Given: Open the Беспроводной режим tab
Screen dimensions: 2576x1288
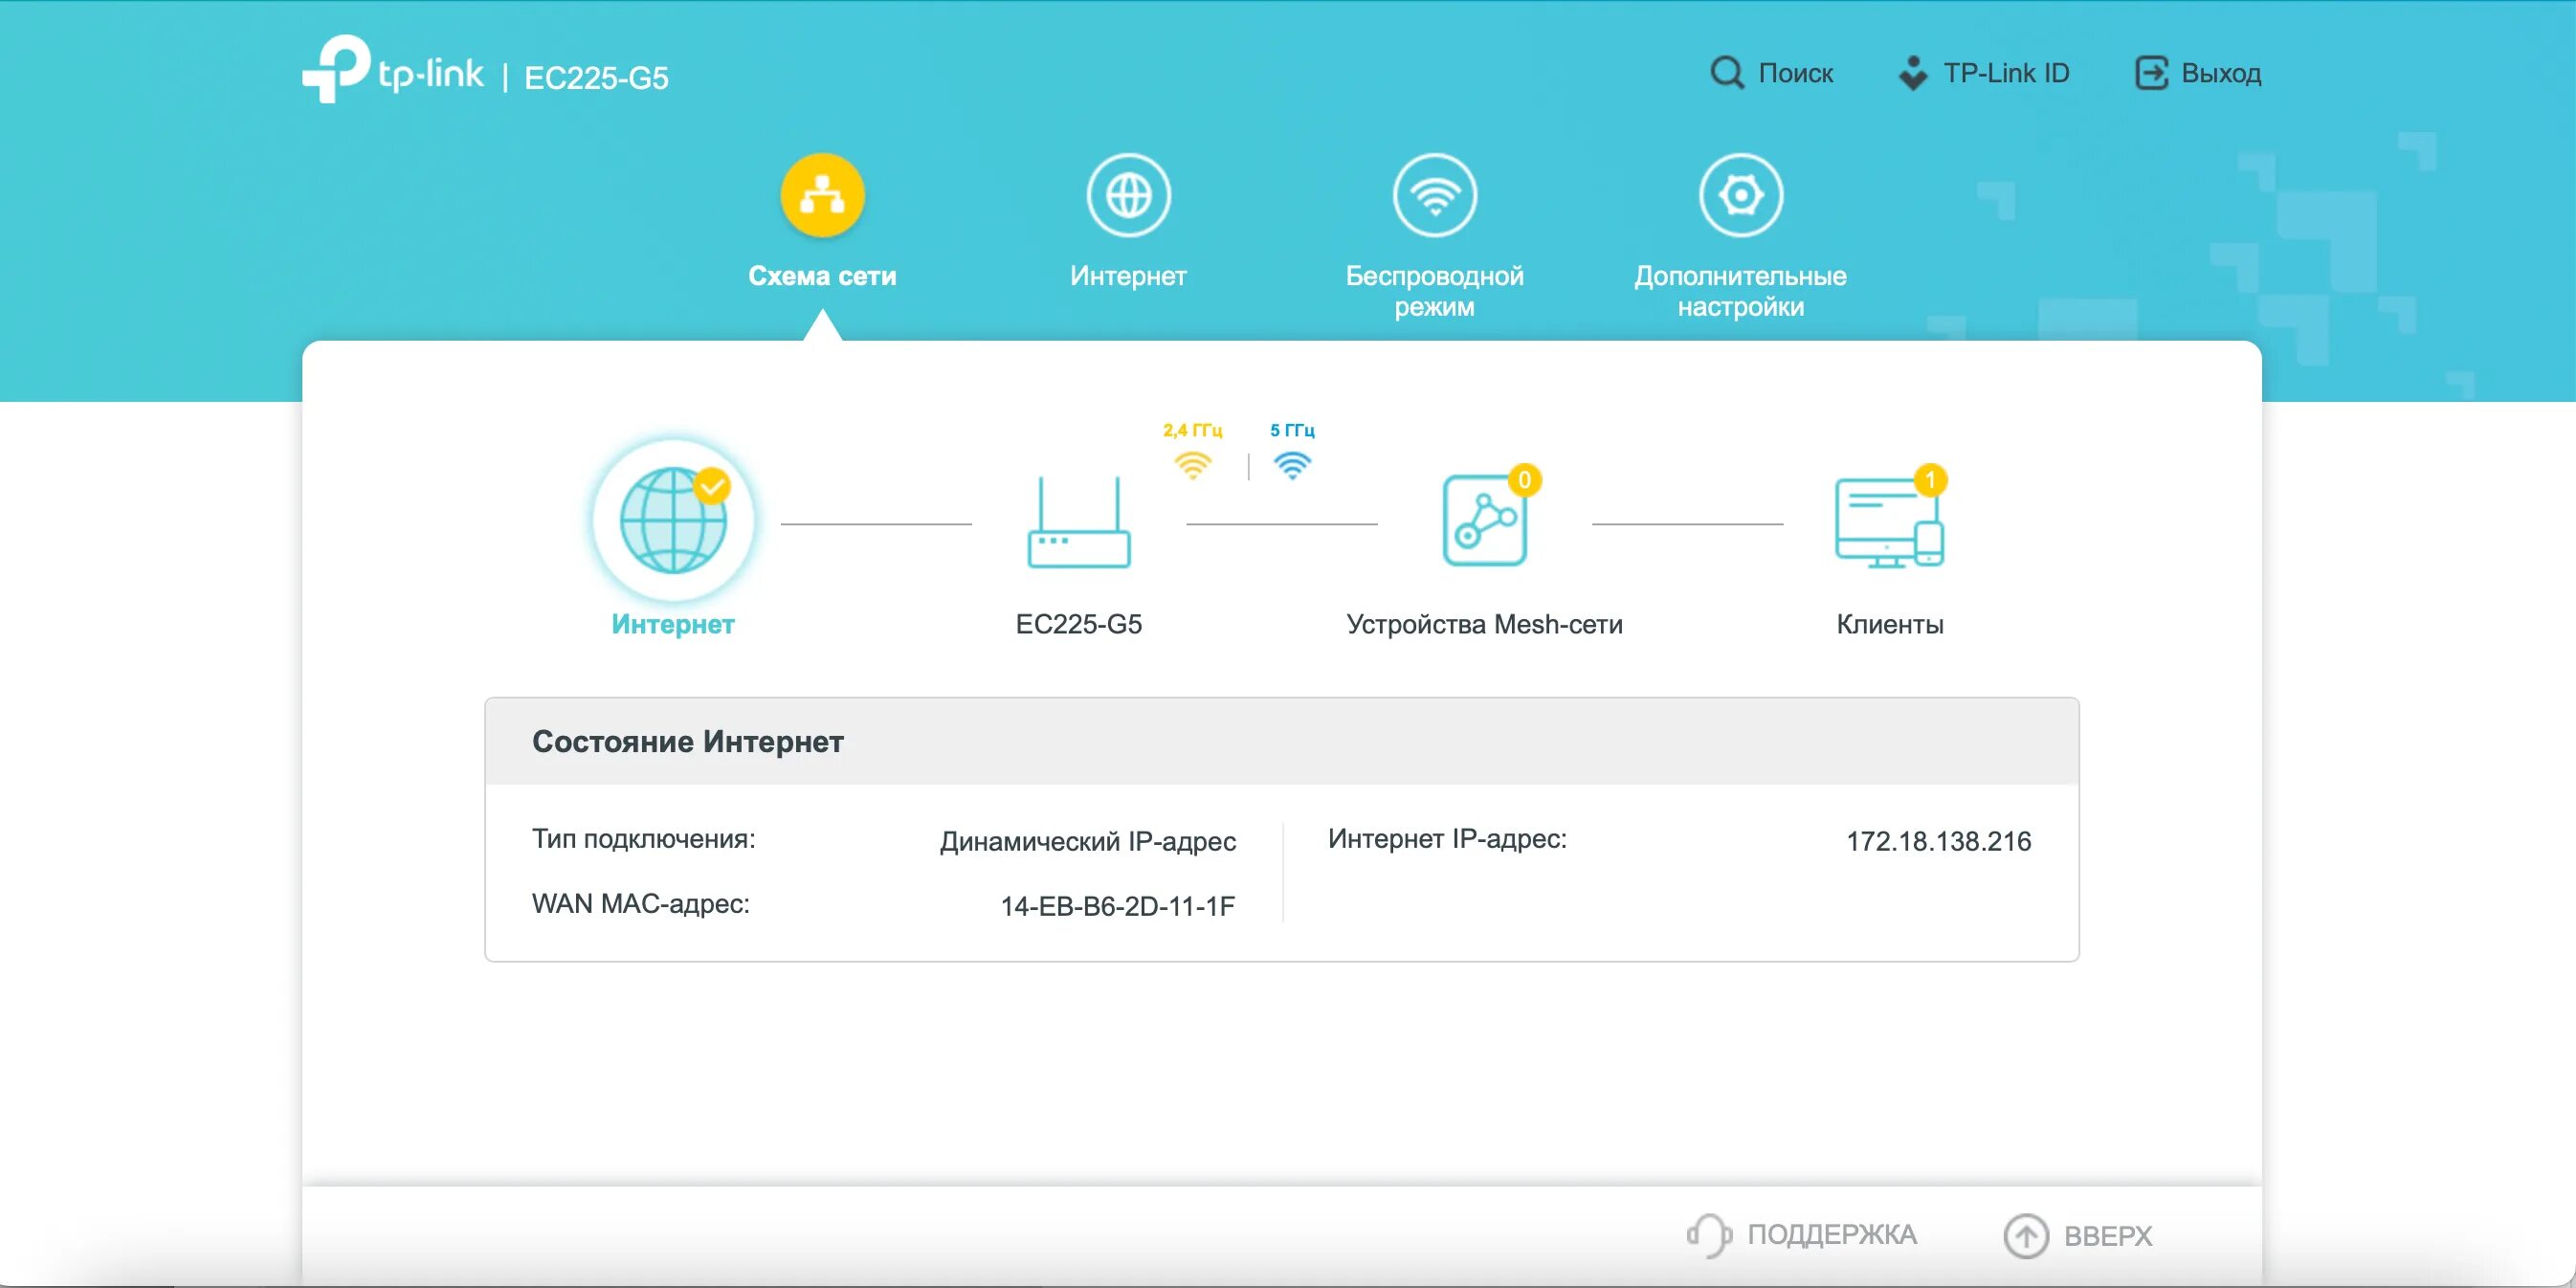Looking at the screenshot, I should click(x=1434, y=291).
